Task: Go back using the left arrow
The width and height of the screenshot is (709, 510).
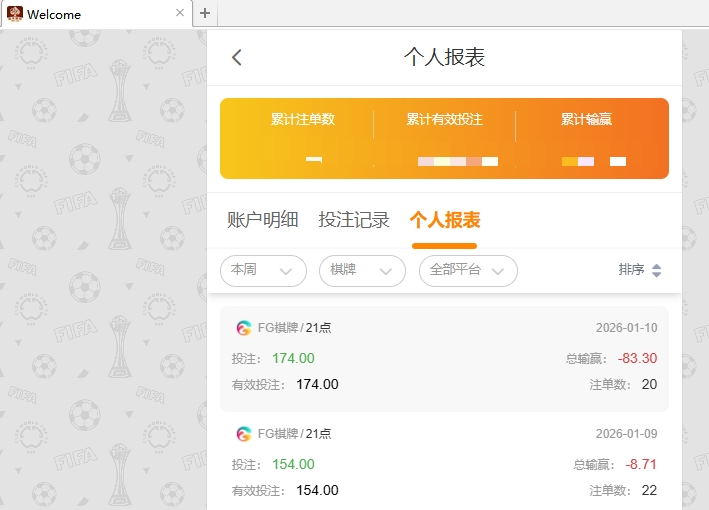Action: point(237,57)
